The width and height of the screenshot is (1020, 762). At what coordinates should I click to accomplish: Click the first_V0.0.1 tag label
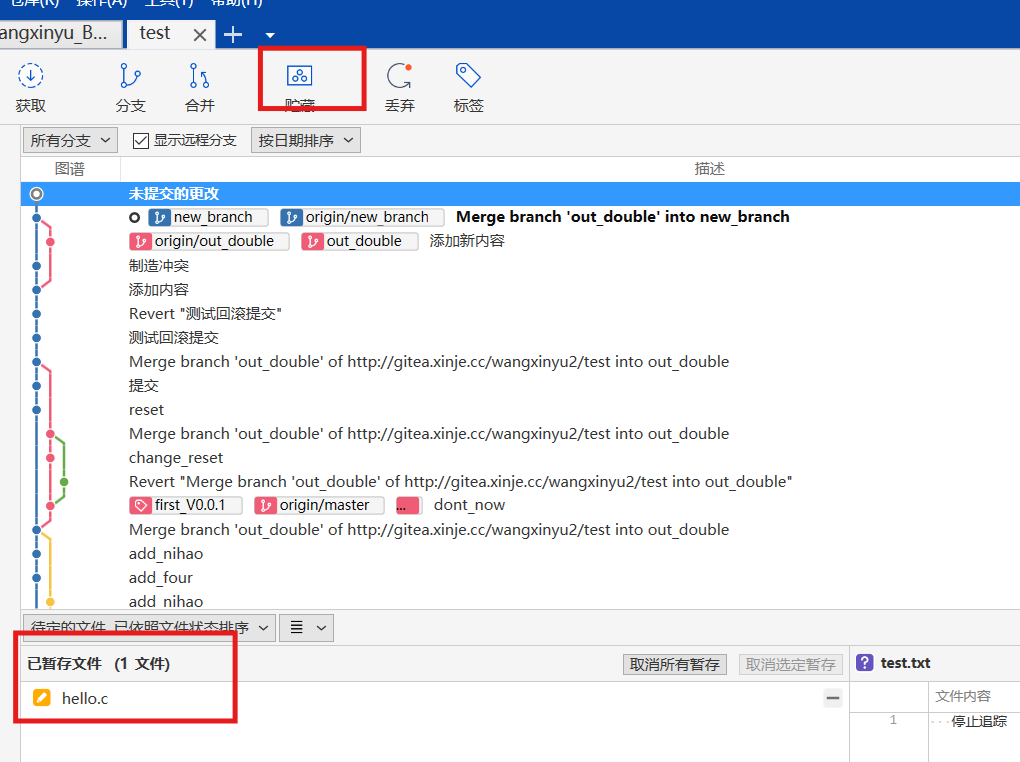[186, 506]
